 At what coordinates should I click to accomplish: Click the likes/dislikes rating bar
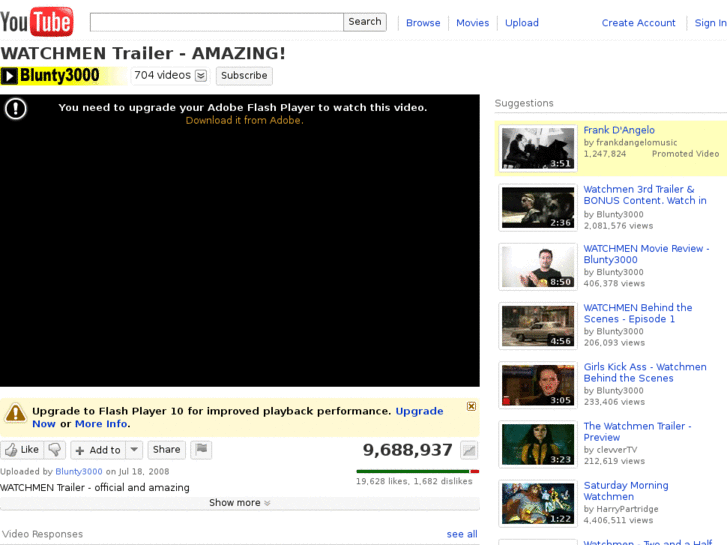point(417,472)
